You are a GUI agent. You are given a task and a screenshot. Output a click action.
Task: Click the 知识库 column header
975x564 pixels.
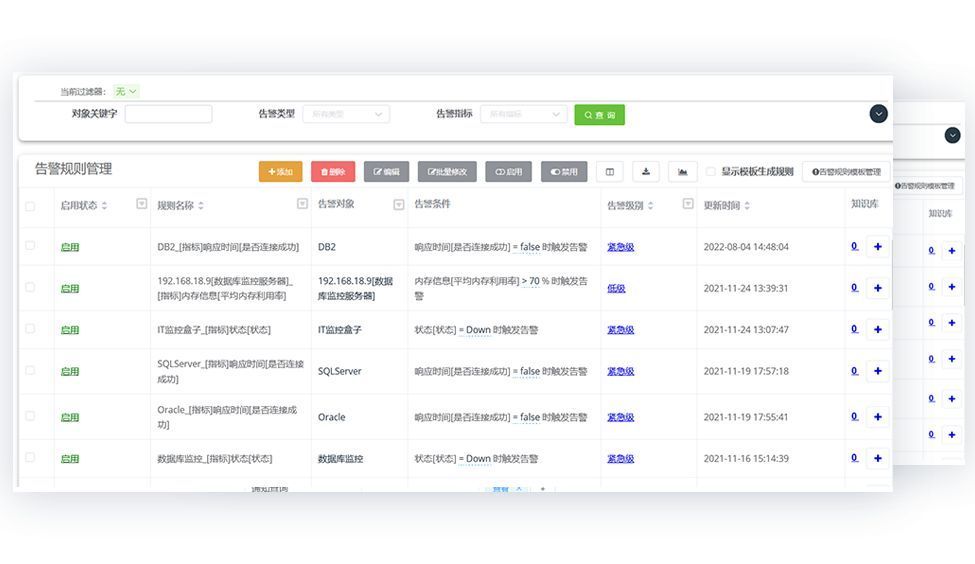tap(864, 203)
